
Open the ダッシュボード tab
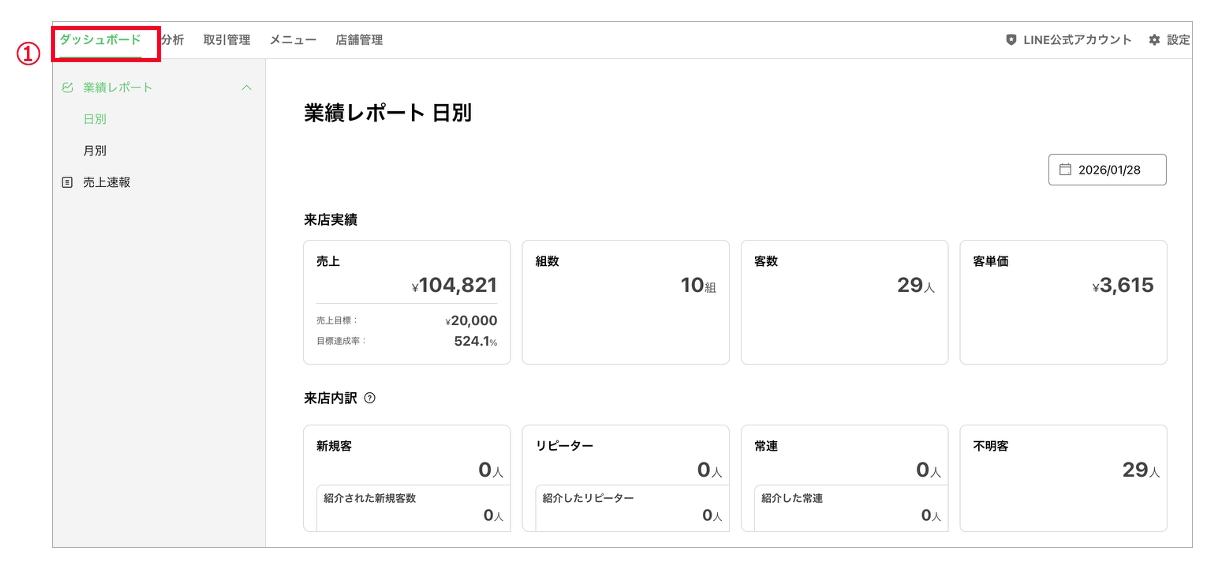(100, 40)
